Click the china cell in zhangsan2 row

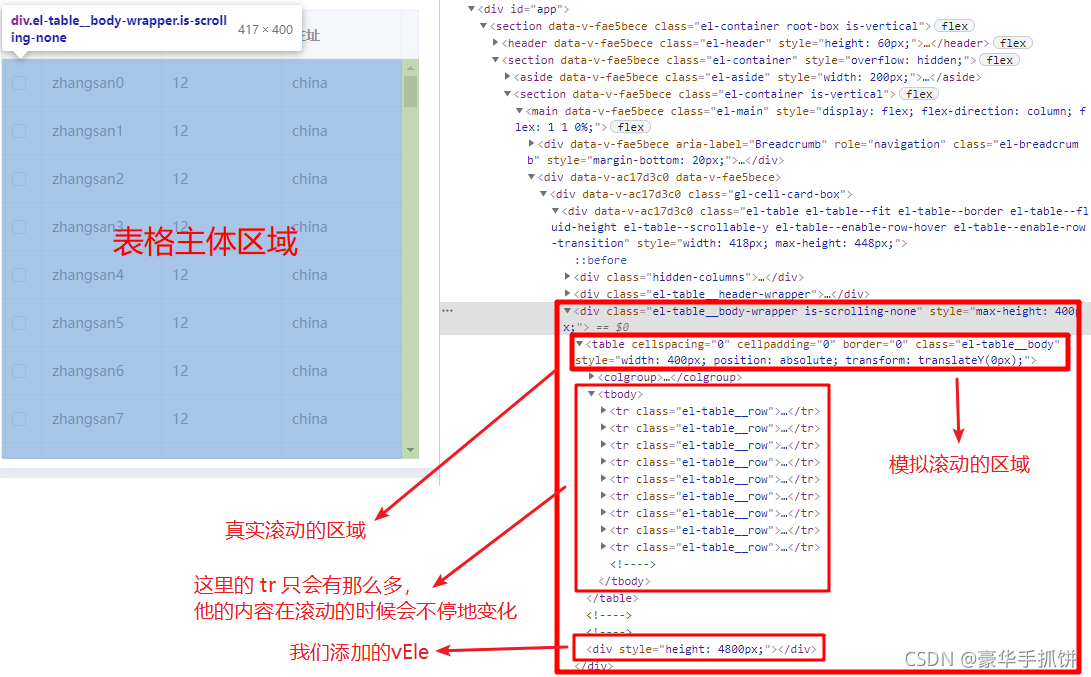342,179
